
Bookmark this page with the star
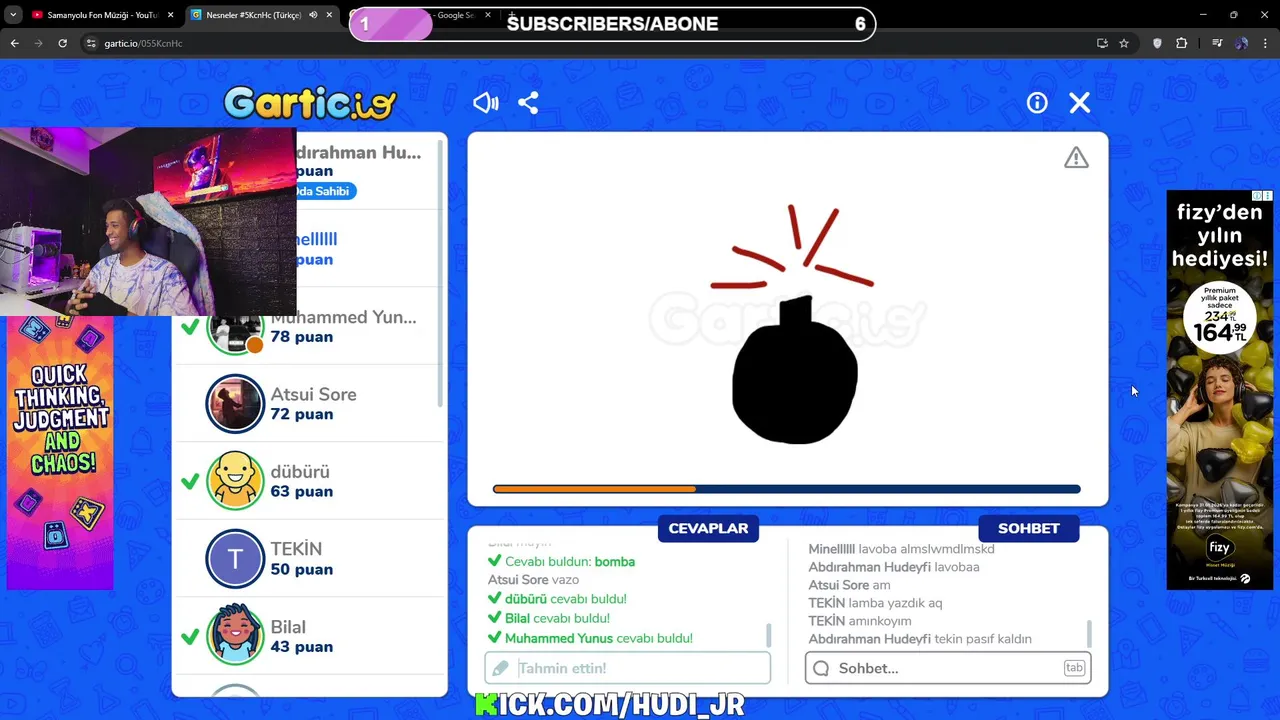click(x=1124, y=43)
